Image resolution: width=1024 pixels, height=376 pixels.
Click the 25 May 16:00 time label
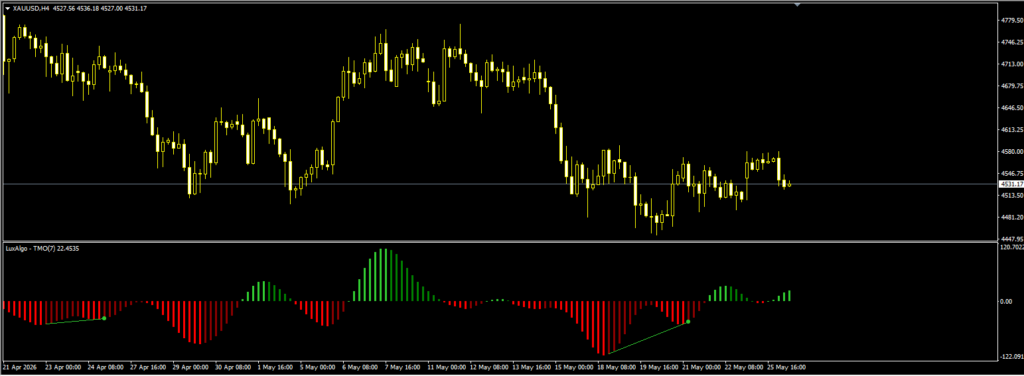[786, 367]
